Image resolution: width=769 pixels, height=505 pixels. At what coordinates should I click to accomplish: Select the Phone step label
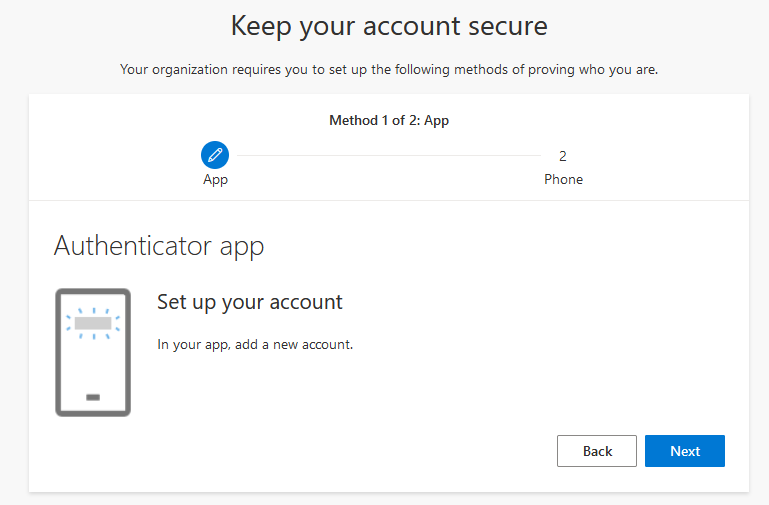coord(563,180)
